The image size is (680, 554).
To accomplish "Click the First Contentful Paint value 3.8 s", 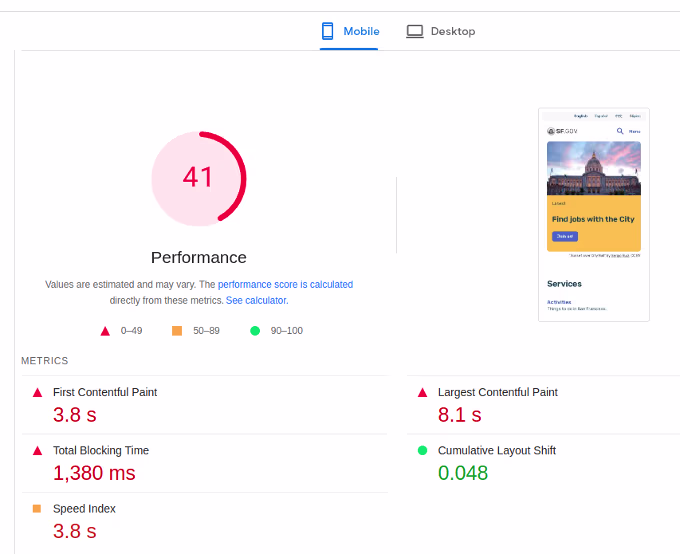I will click(75, 415).
